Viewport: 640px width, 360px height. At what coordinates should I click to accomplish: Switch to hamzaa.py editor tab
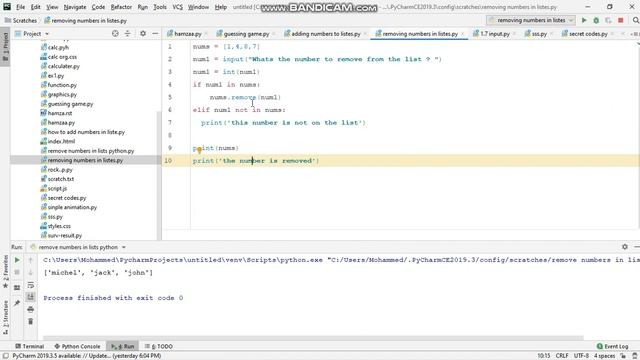(x=187, y=33)
